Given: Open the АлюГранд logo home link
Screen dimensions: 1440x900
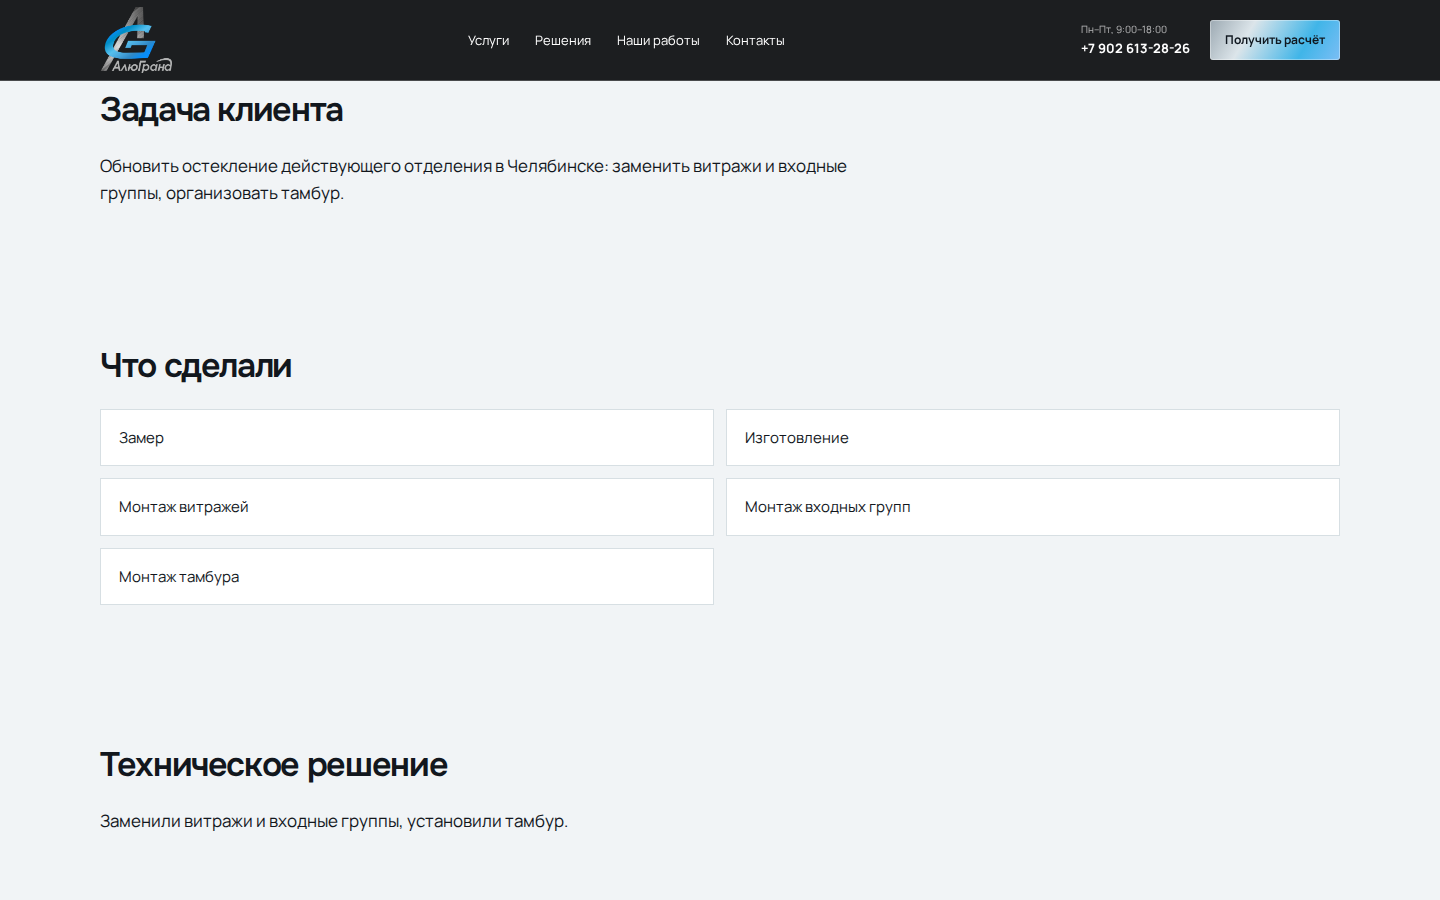Looking at the screenshot, I should 137,40.
